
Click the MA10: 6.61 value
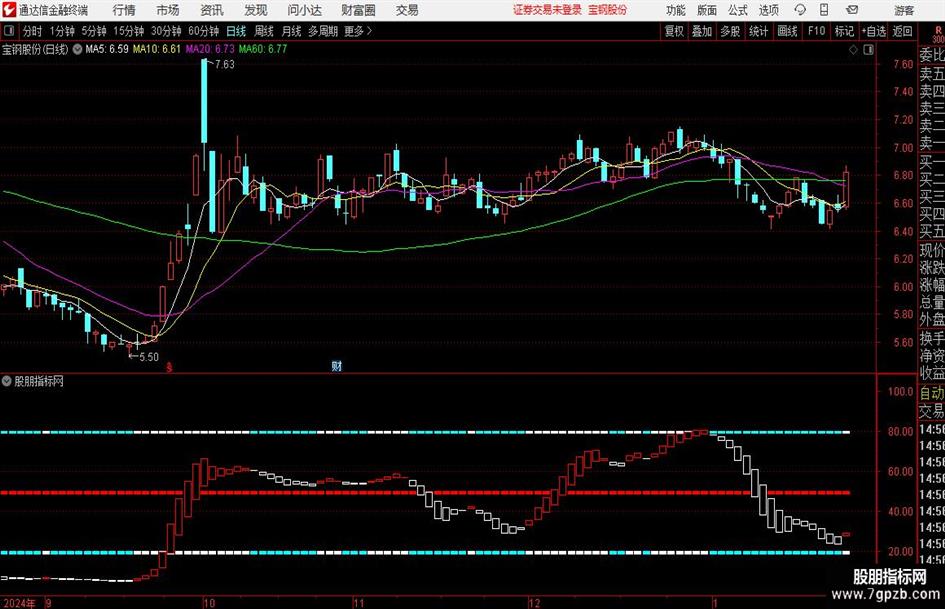coord(157,49)
